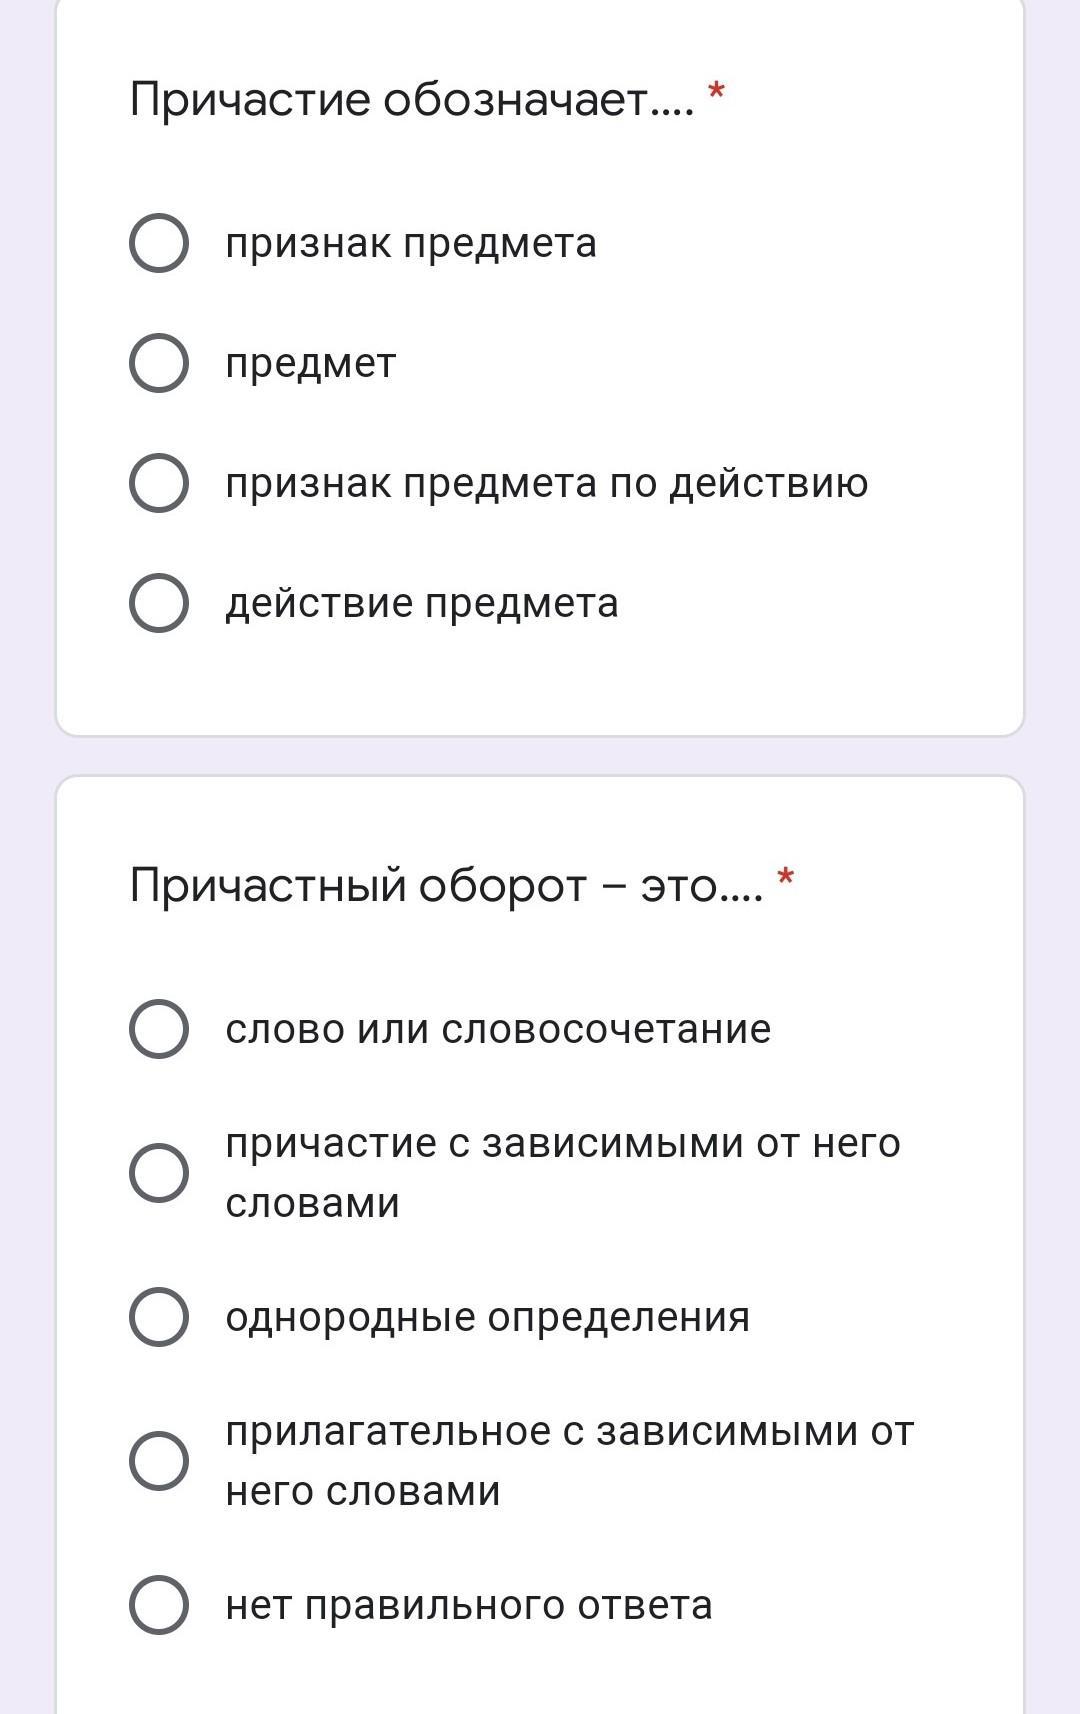Screen dimensions: 1080x1714
Task: Pick the first radio circle under 'Причастие обозначает'
Action: pos(159,243)
